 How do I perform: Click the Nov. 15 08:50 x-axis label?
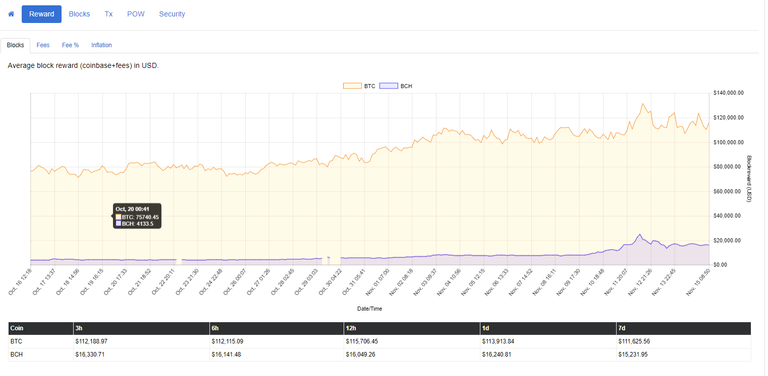pyautogui.click(x=698, y=282)
